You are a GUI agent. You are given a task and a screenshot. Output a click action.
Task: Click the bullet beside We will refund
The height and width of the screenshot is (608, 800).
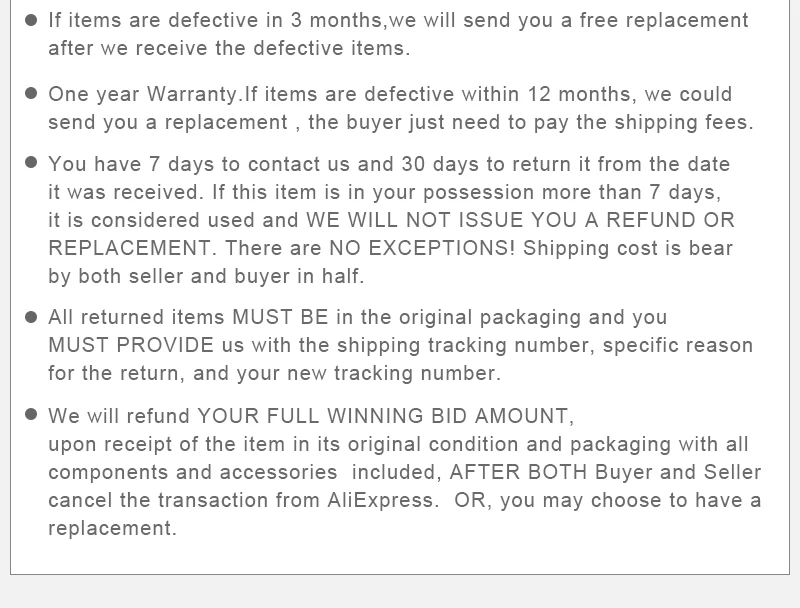click(31, 414)
